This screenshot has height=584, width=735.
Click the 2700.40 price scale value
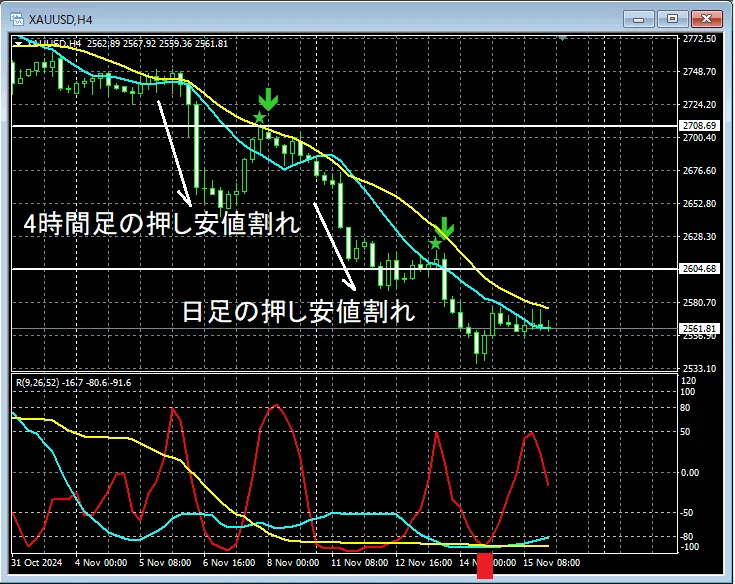tap(699, 138)
